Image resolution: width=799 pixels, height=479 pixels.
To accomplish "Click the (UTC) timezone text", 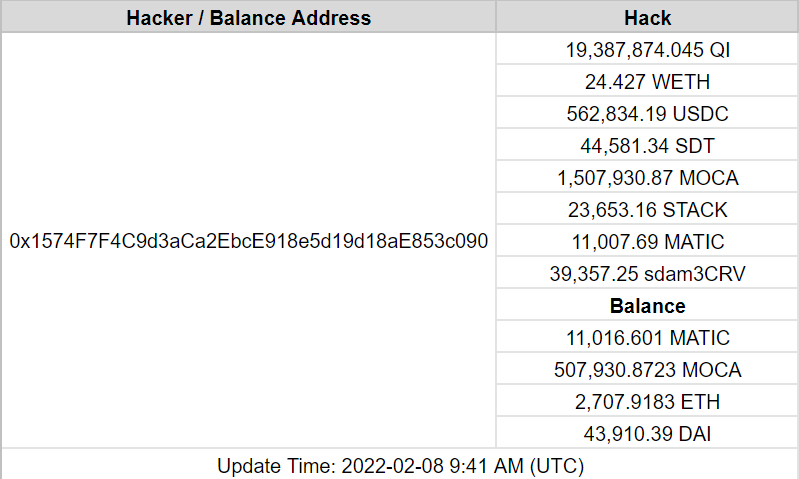I will click(x=555, y=466).
